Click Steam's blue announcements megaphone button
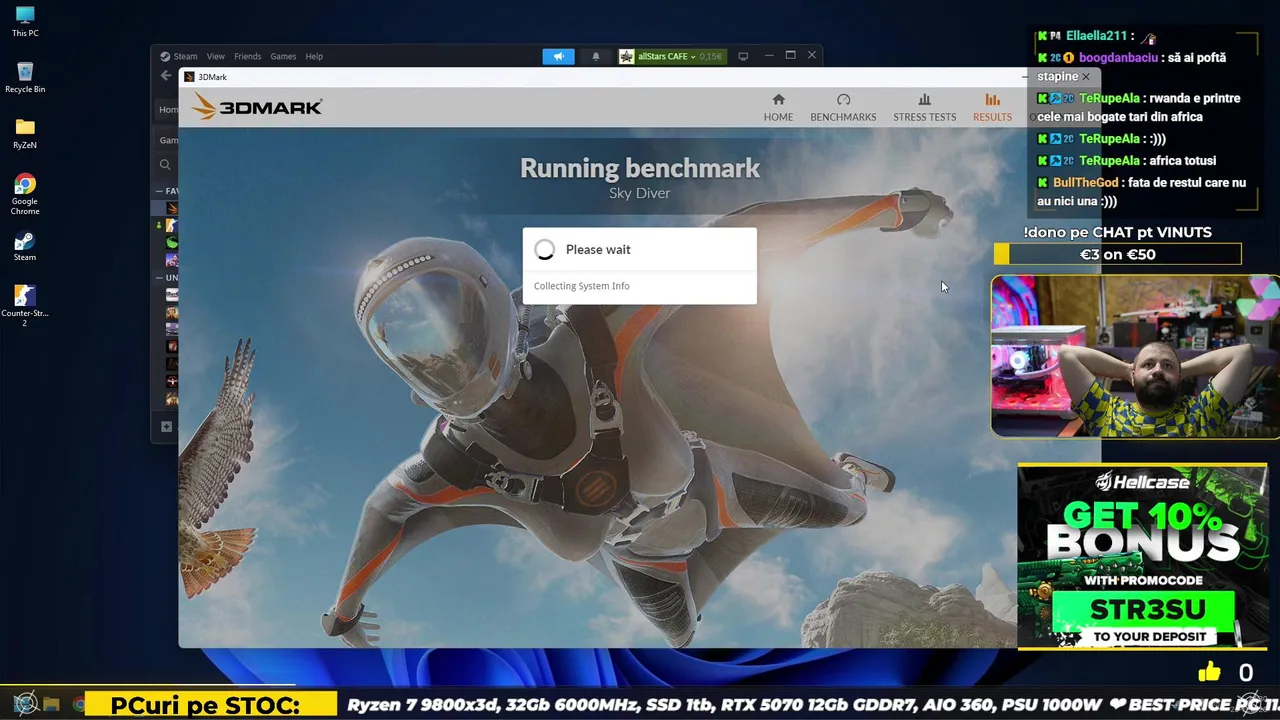1280x720 pixels. click(558, 56)
